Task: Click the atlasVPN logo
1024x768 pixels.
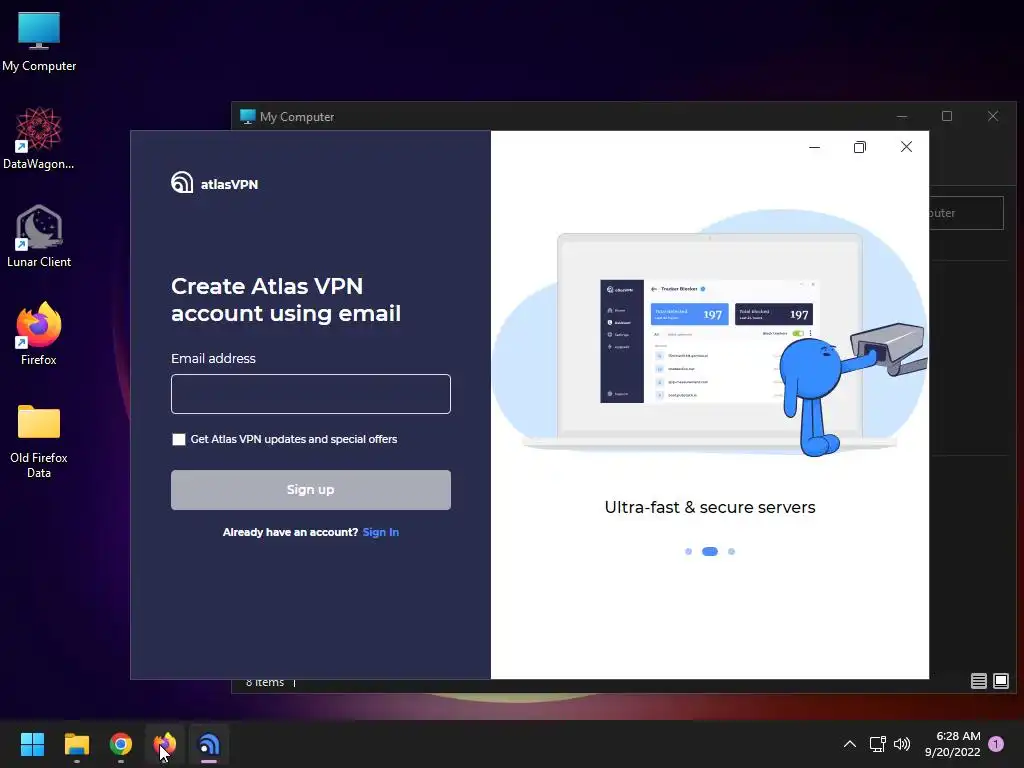Action: pyautogui.click(x=215, y=184)
